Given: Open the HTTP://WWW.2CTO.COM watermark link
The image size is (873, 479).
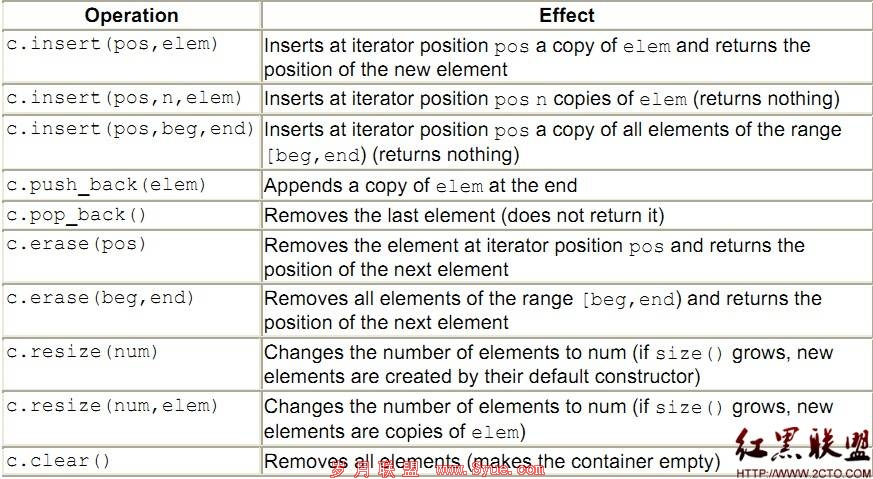Looking at the screenshot, I should (x=803, y=473).
